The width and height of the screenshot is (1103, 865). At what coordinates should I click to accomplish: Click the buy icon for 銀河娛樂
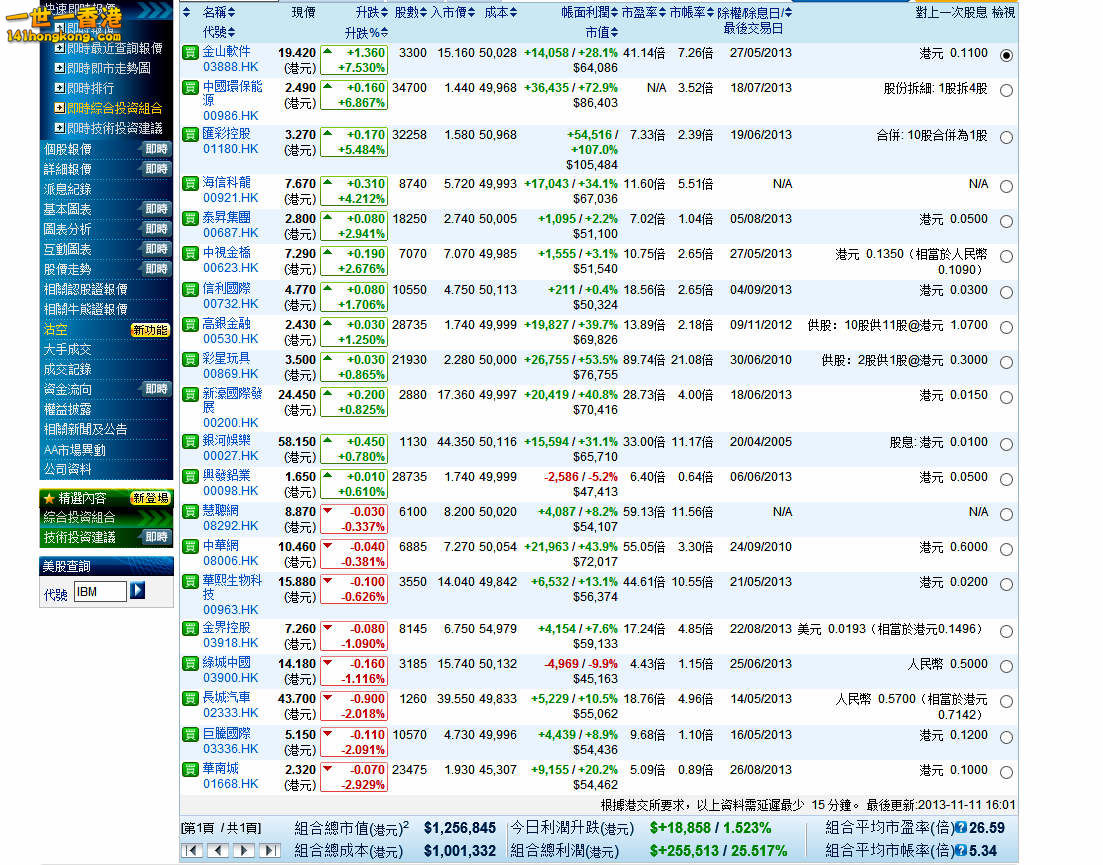[x=190, y=442]
